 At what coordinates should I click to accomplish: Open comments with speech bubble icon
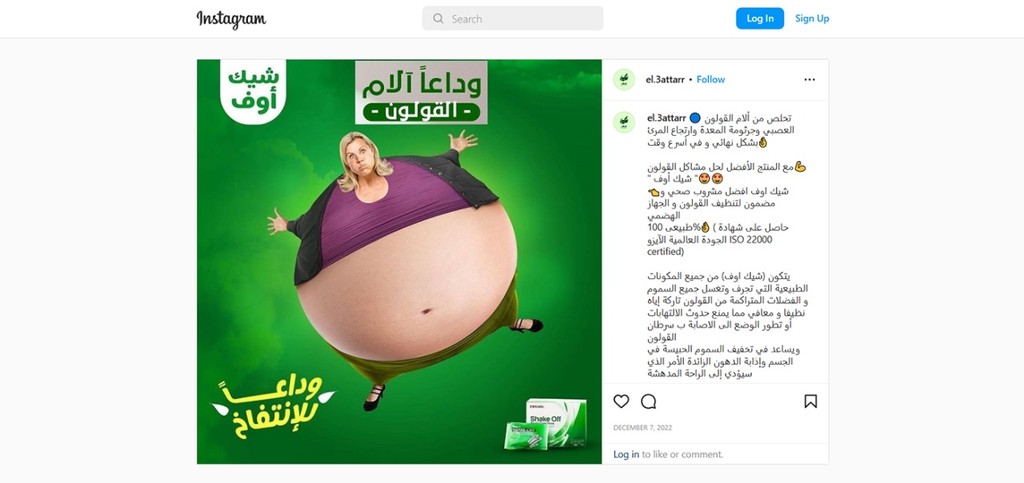[x=648, y=401]
